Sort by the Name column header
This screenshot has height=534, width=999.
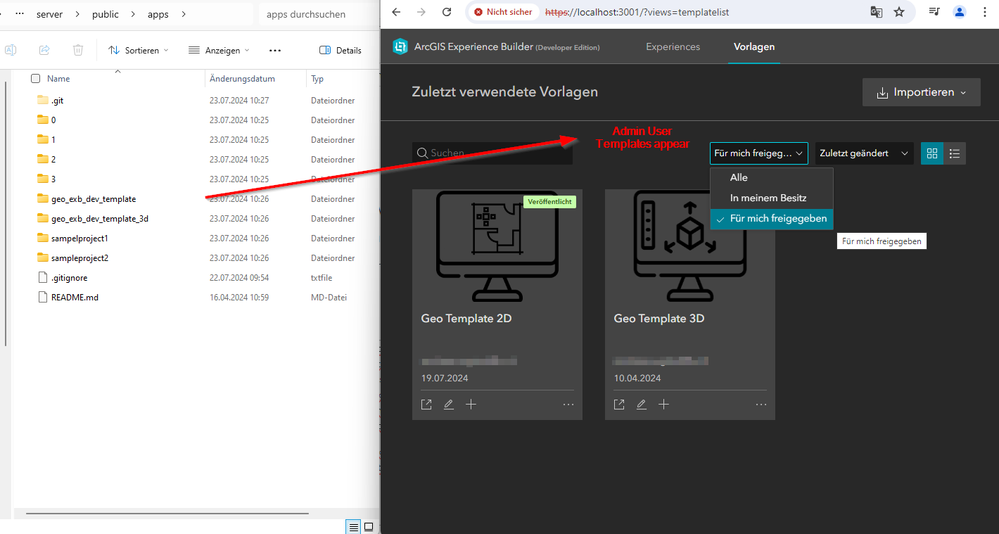pos(59,79)
